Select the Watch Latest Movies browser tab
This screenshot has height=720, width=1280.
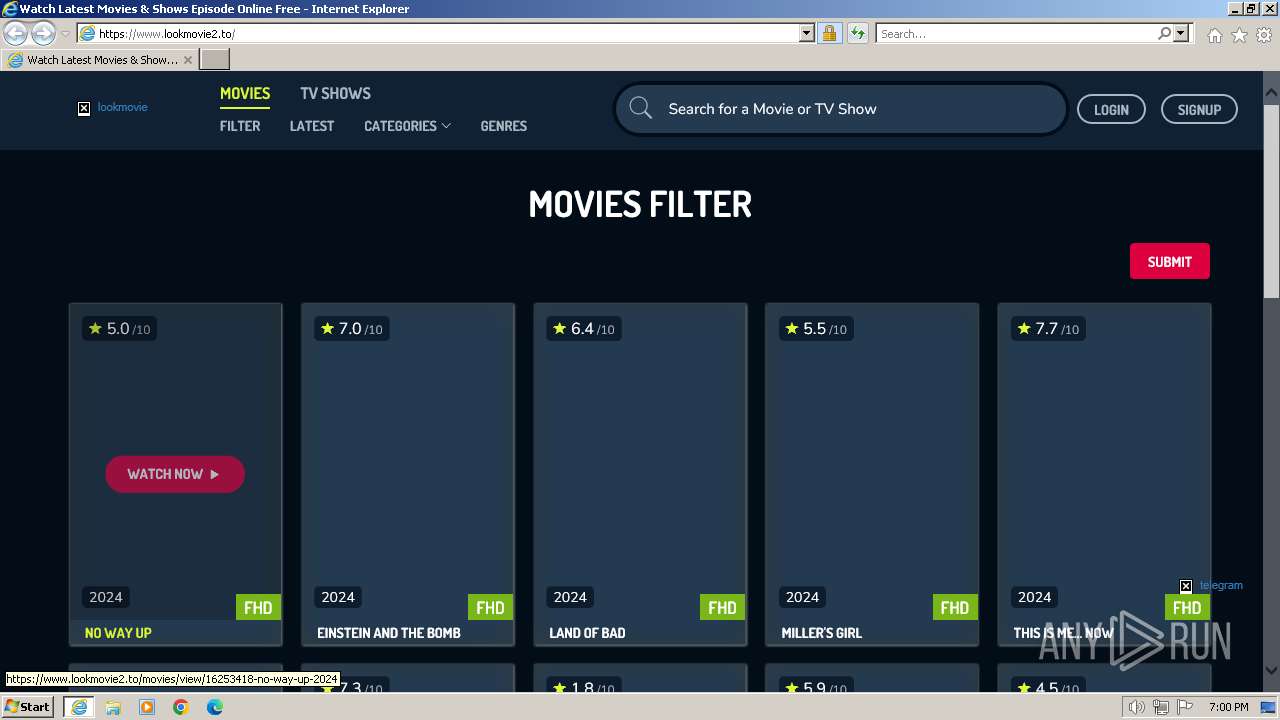(x=100, y=60)
